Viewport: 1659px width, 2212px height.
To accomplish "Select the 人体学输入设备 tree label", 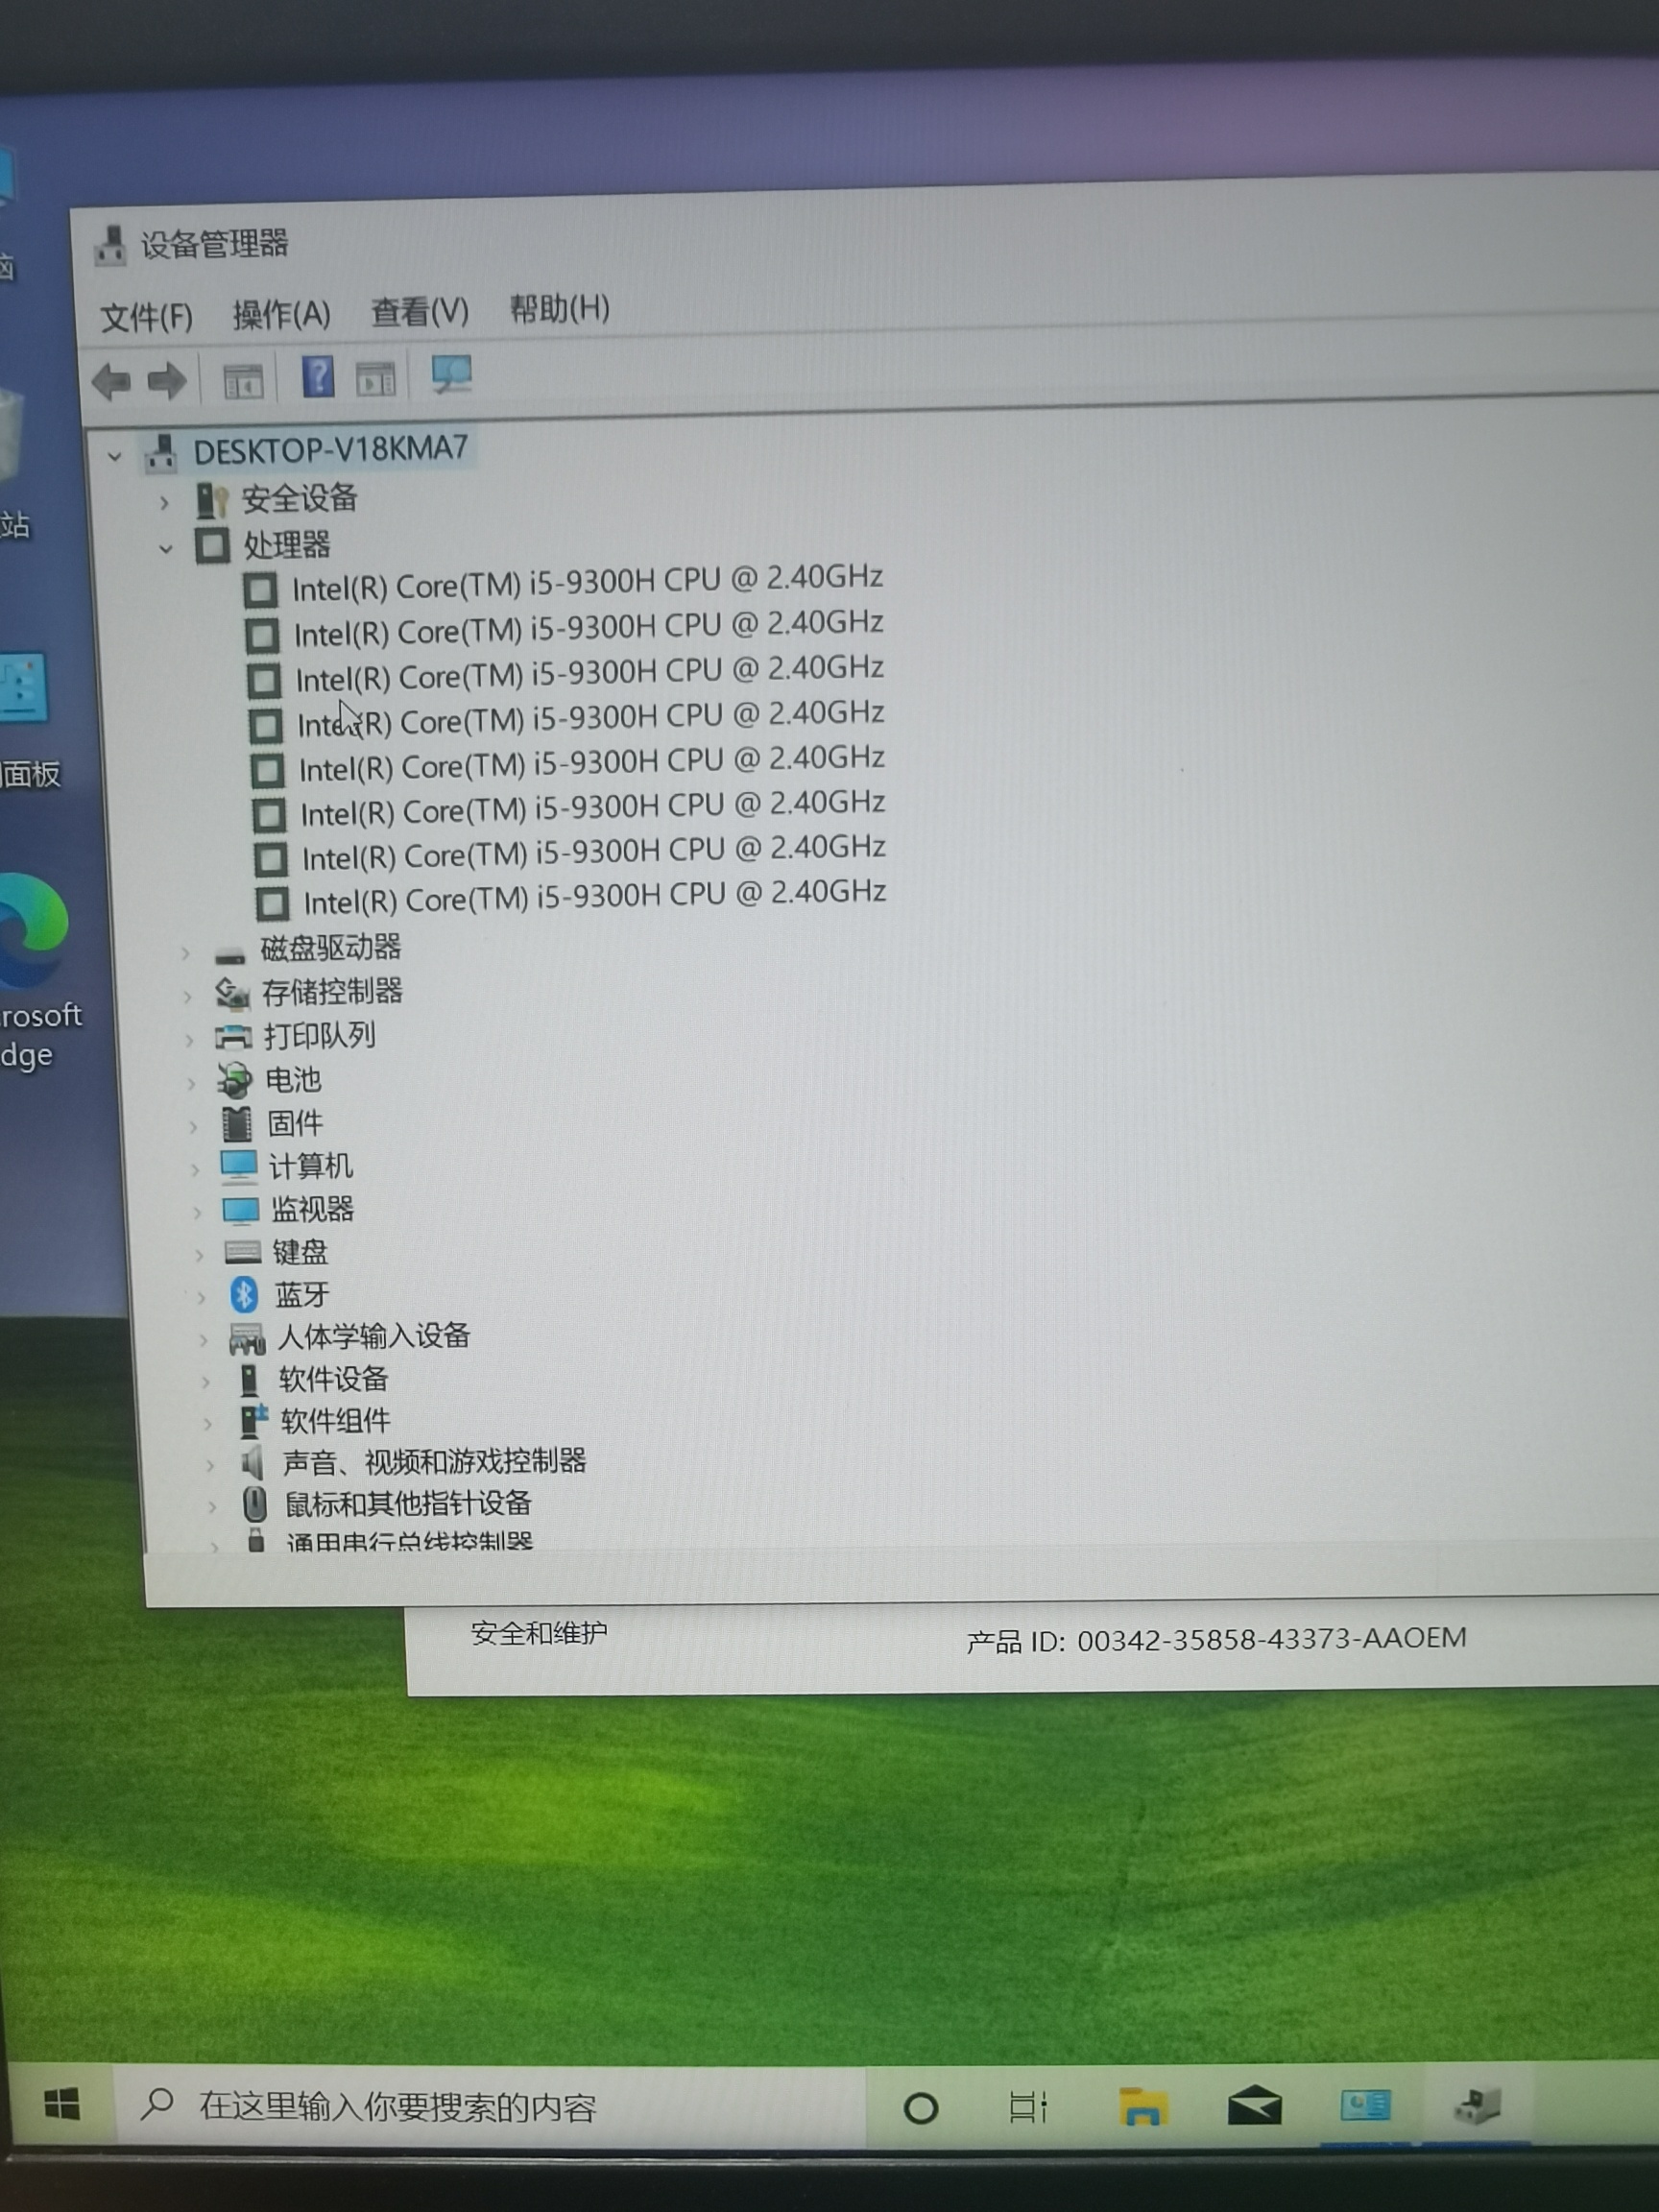I will (x=374, y=1337).
